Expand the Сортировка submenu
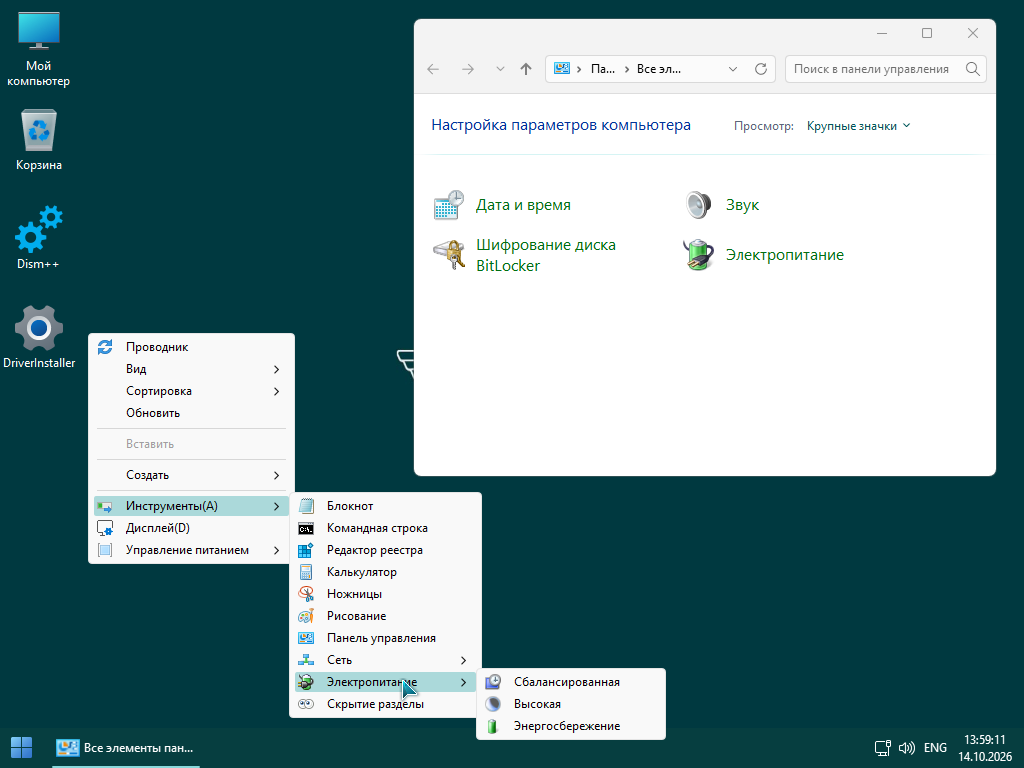The image size is (1024, 768). click(x=191, y=391)
